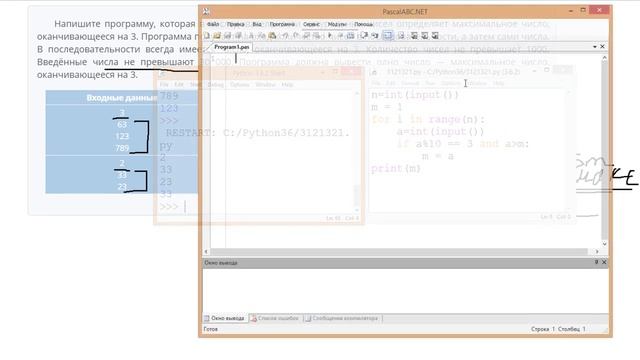Close the Program1.pas tab with X
640x360 pixels.
click(x=602, y=47)
